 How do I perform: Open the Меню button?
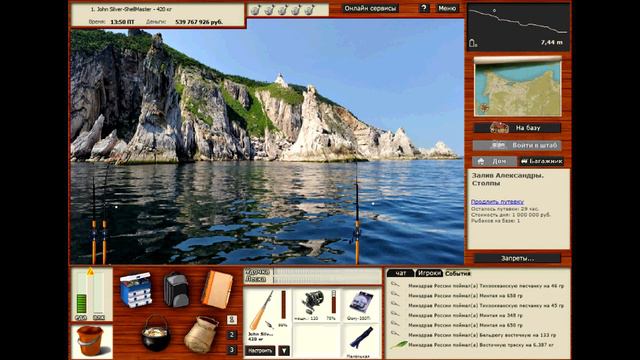[447, 8]
